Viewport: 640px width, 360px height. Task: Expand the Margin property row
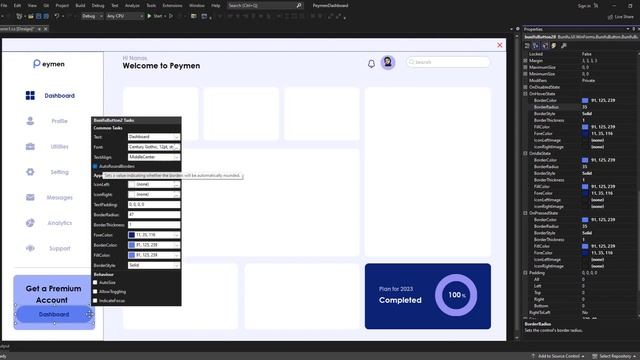coord(526,60)
